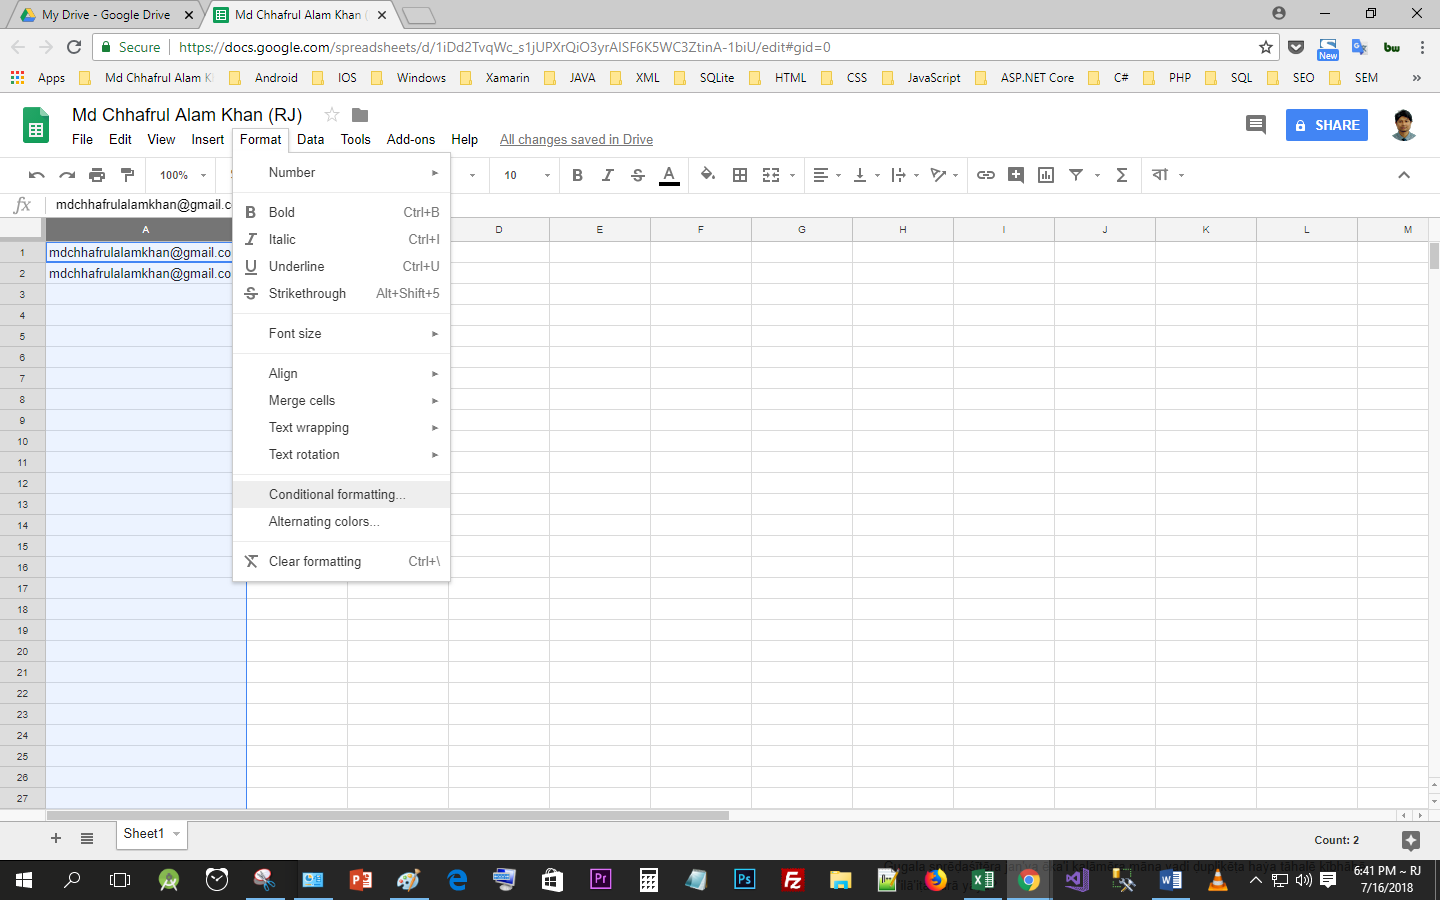Open the Borders tool

coord(740,175)
